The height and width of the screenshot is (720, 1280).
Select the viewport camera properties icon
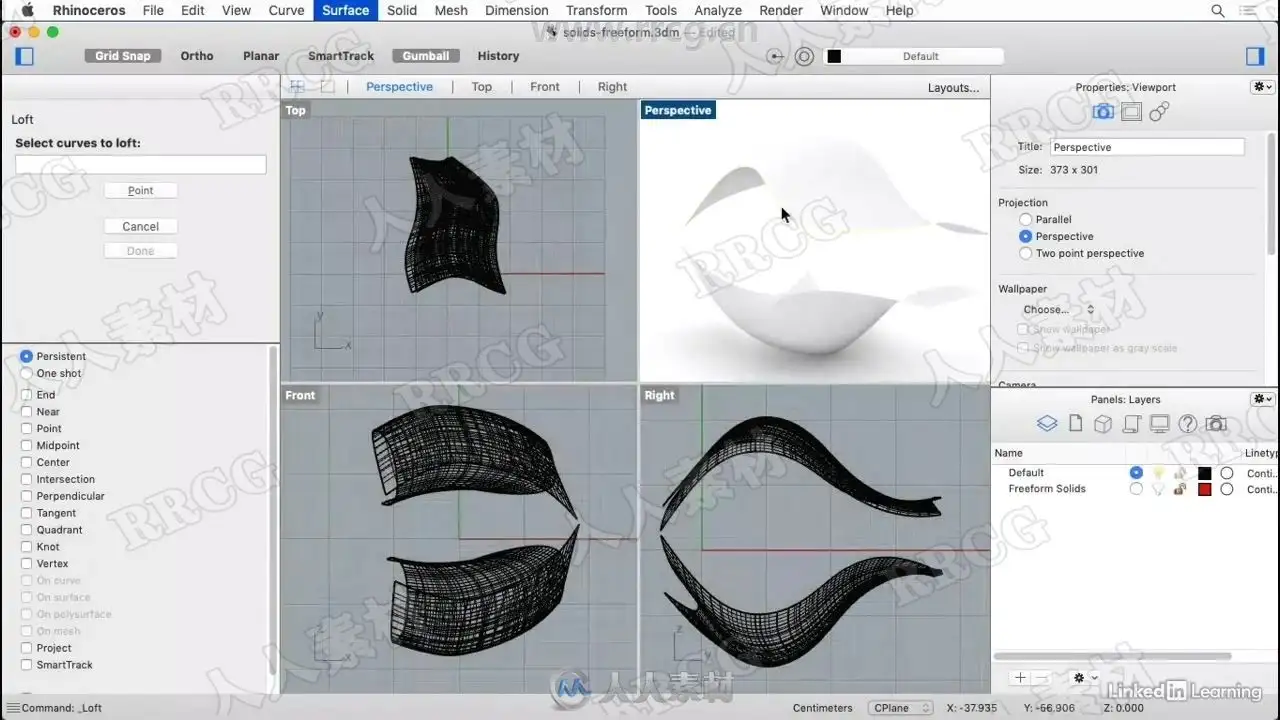tap(1103, 112)
